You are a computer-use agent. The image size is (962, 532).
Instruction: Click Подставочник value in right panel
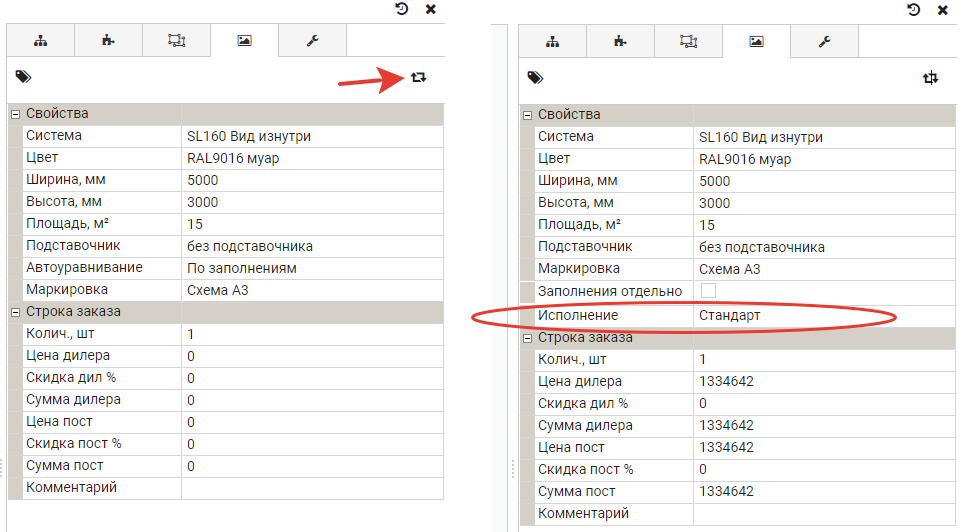coord(825,247)
